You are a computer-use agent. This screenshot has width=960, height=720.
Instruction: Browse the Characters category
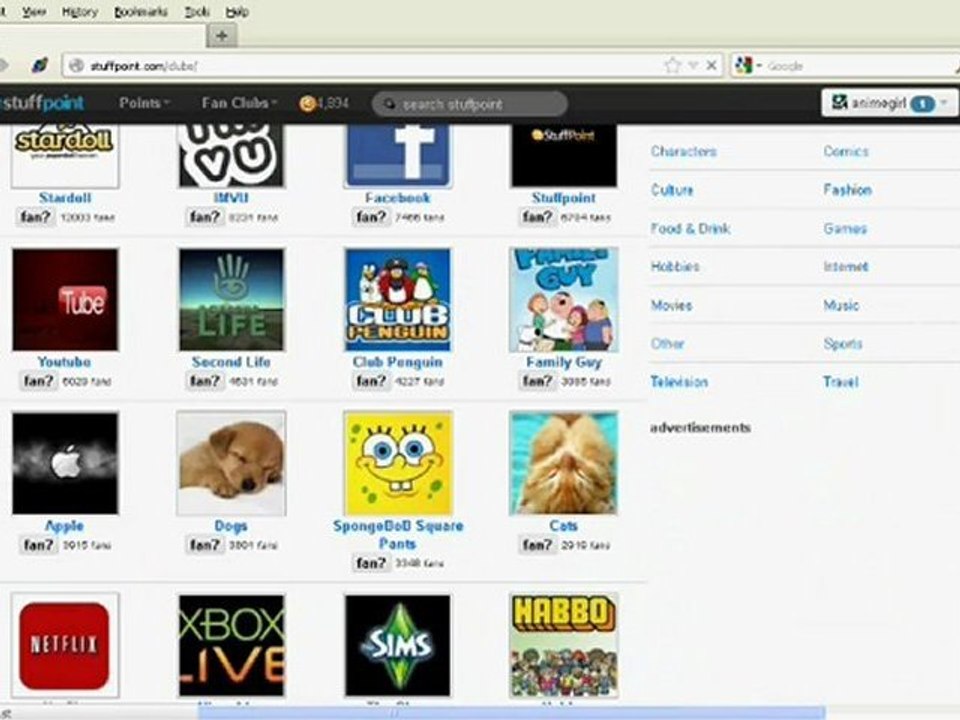(x=684, y=151)
